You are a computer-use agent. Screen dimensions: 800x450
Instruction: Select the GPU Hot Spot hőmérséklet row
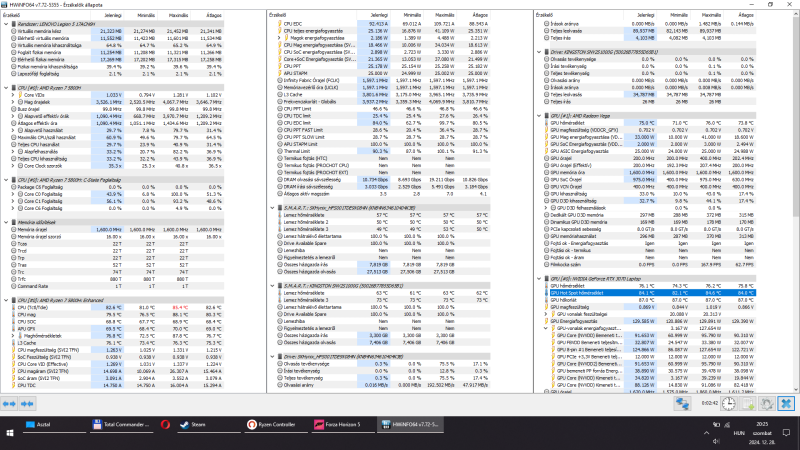pyautogui.click(x=649, y=293)
